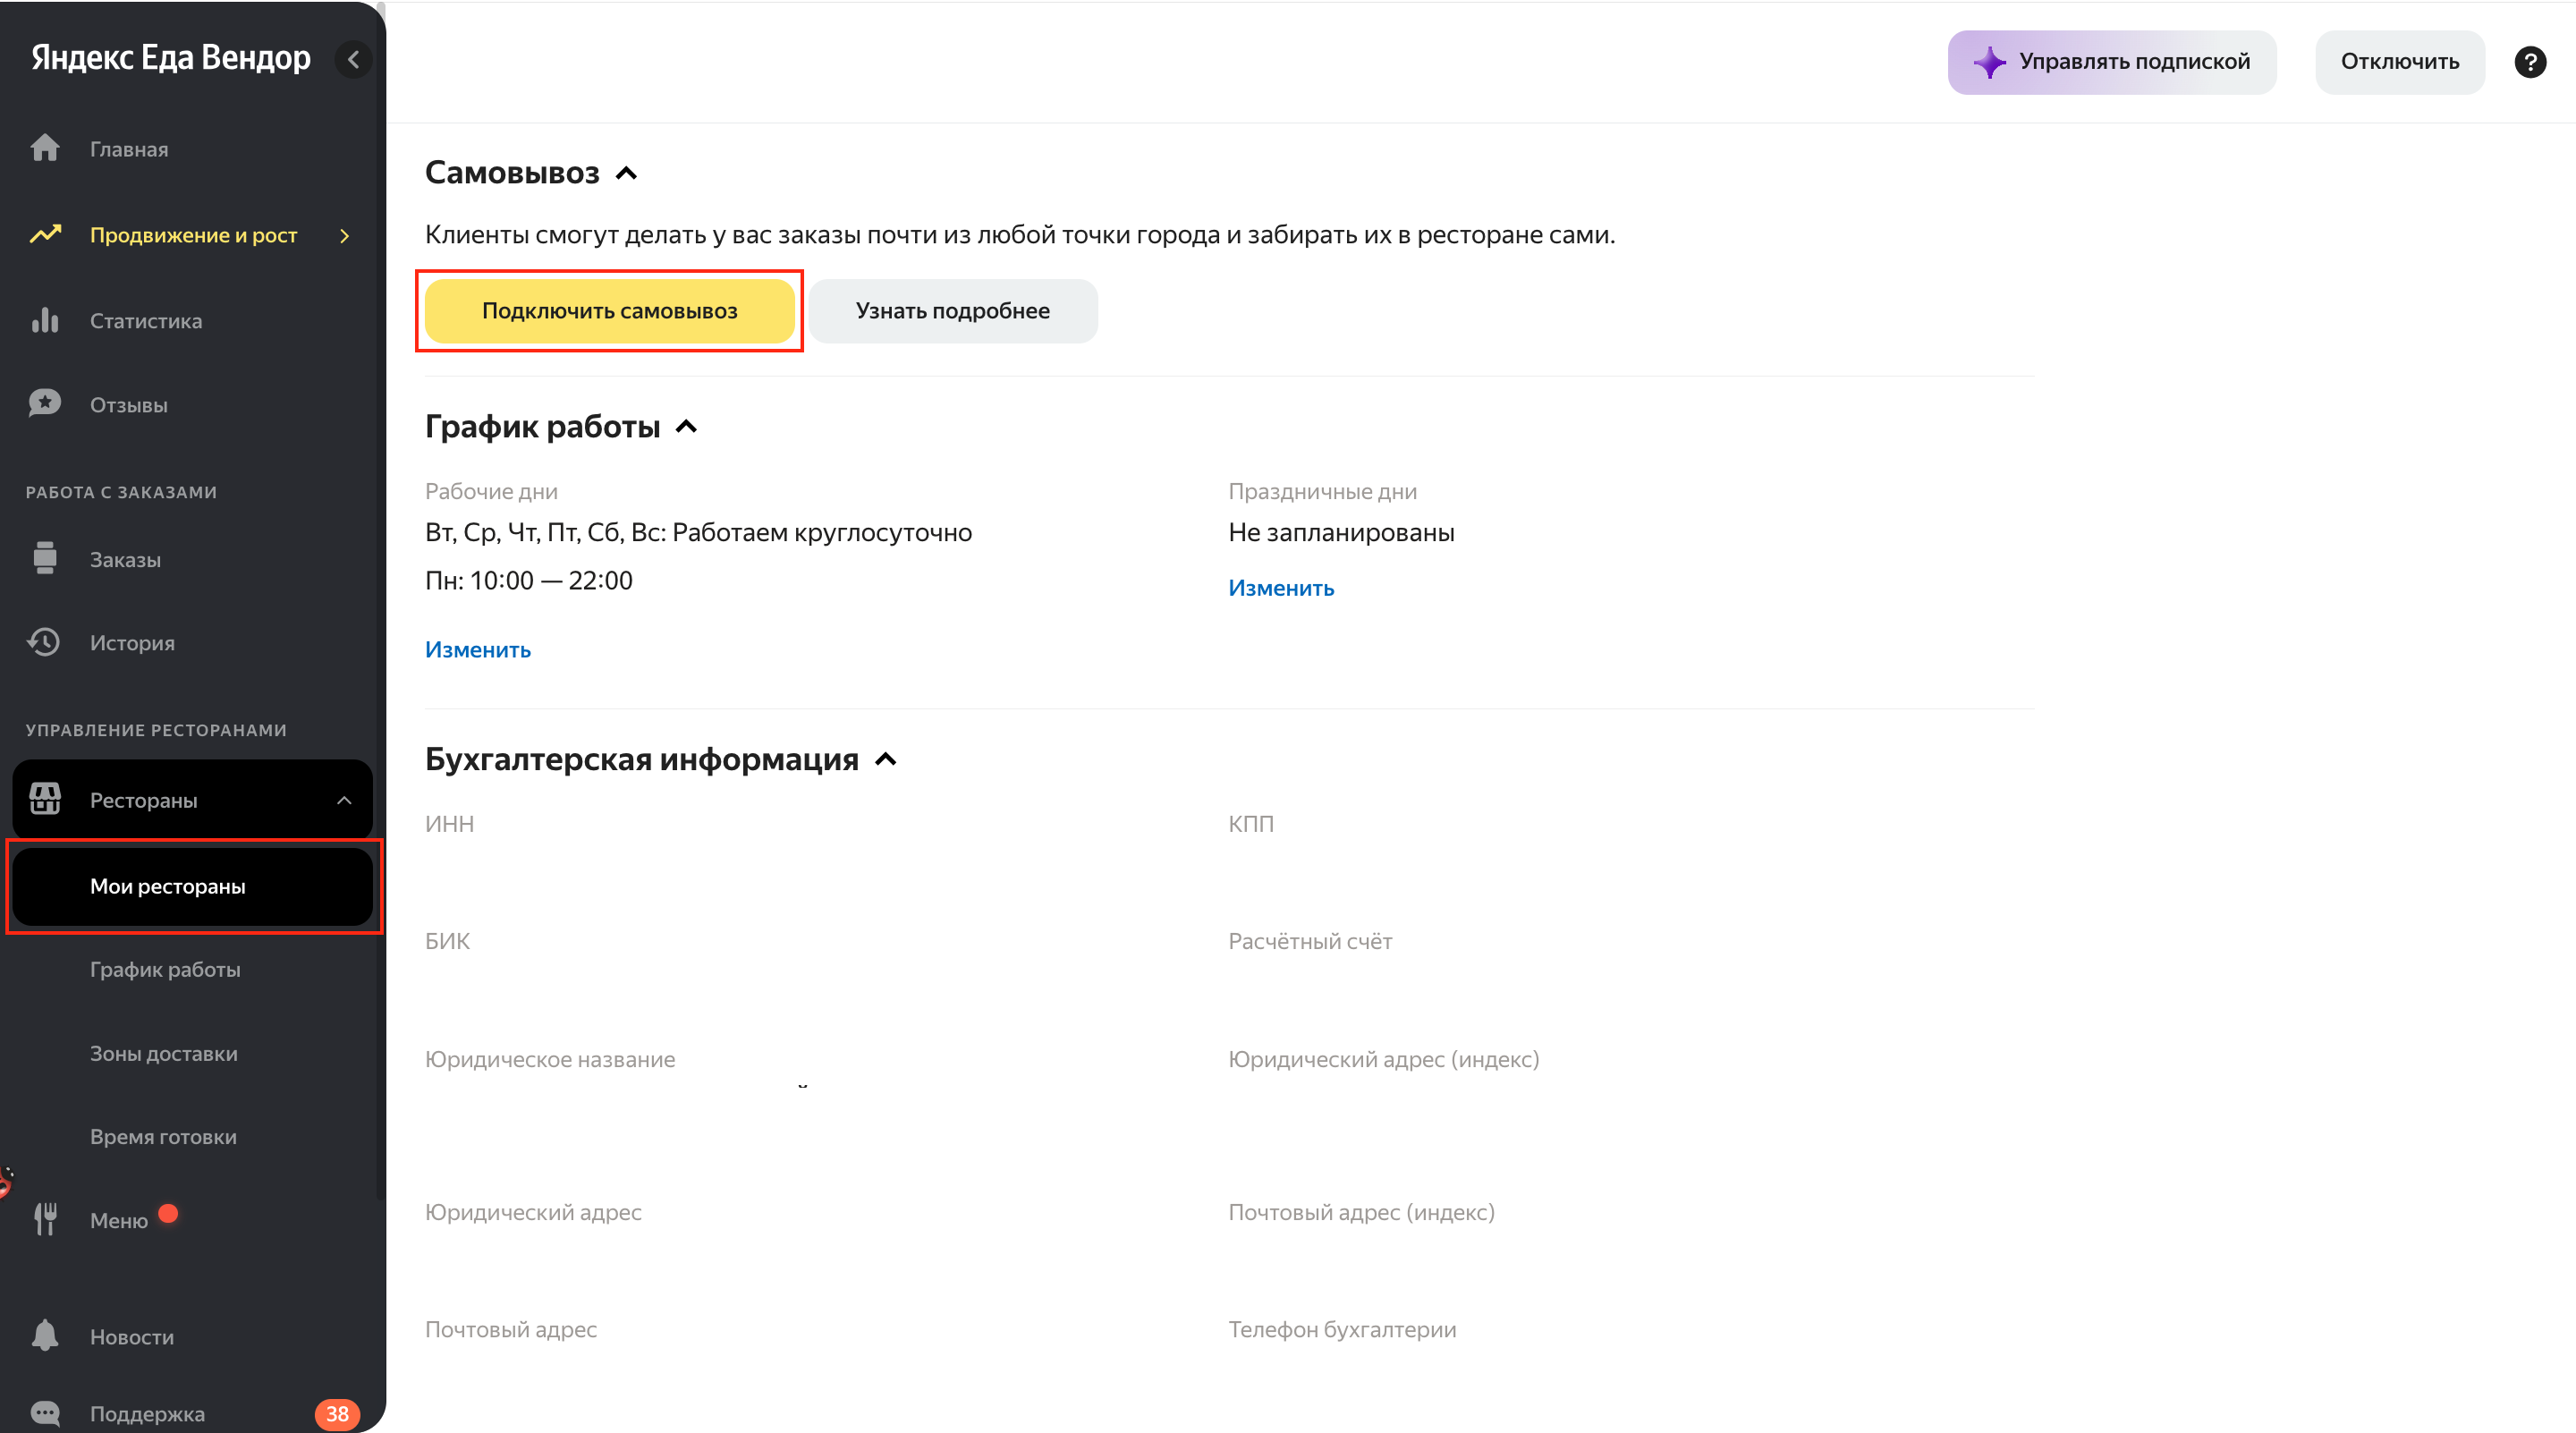
Task: Collapse the Самовывоз section
Action: (x=627, y=173)
